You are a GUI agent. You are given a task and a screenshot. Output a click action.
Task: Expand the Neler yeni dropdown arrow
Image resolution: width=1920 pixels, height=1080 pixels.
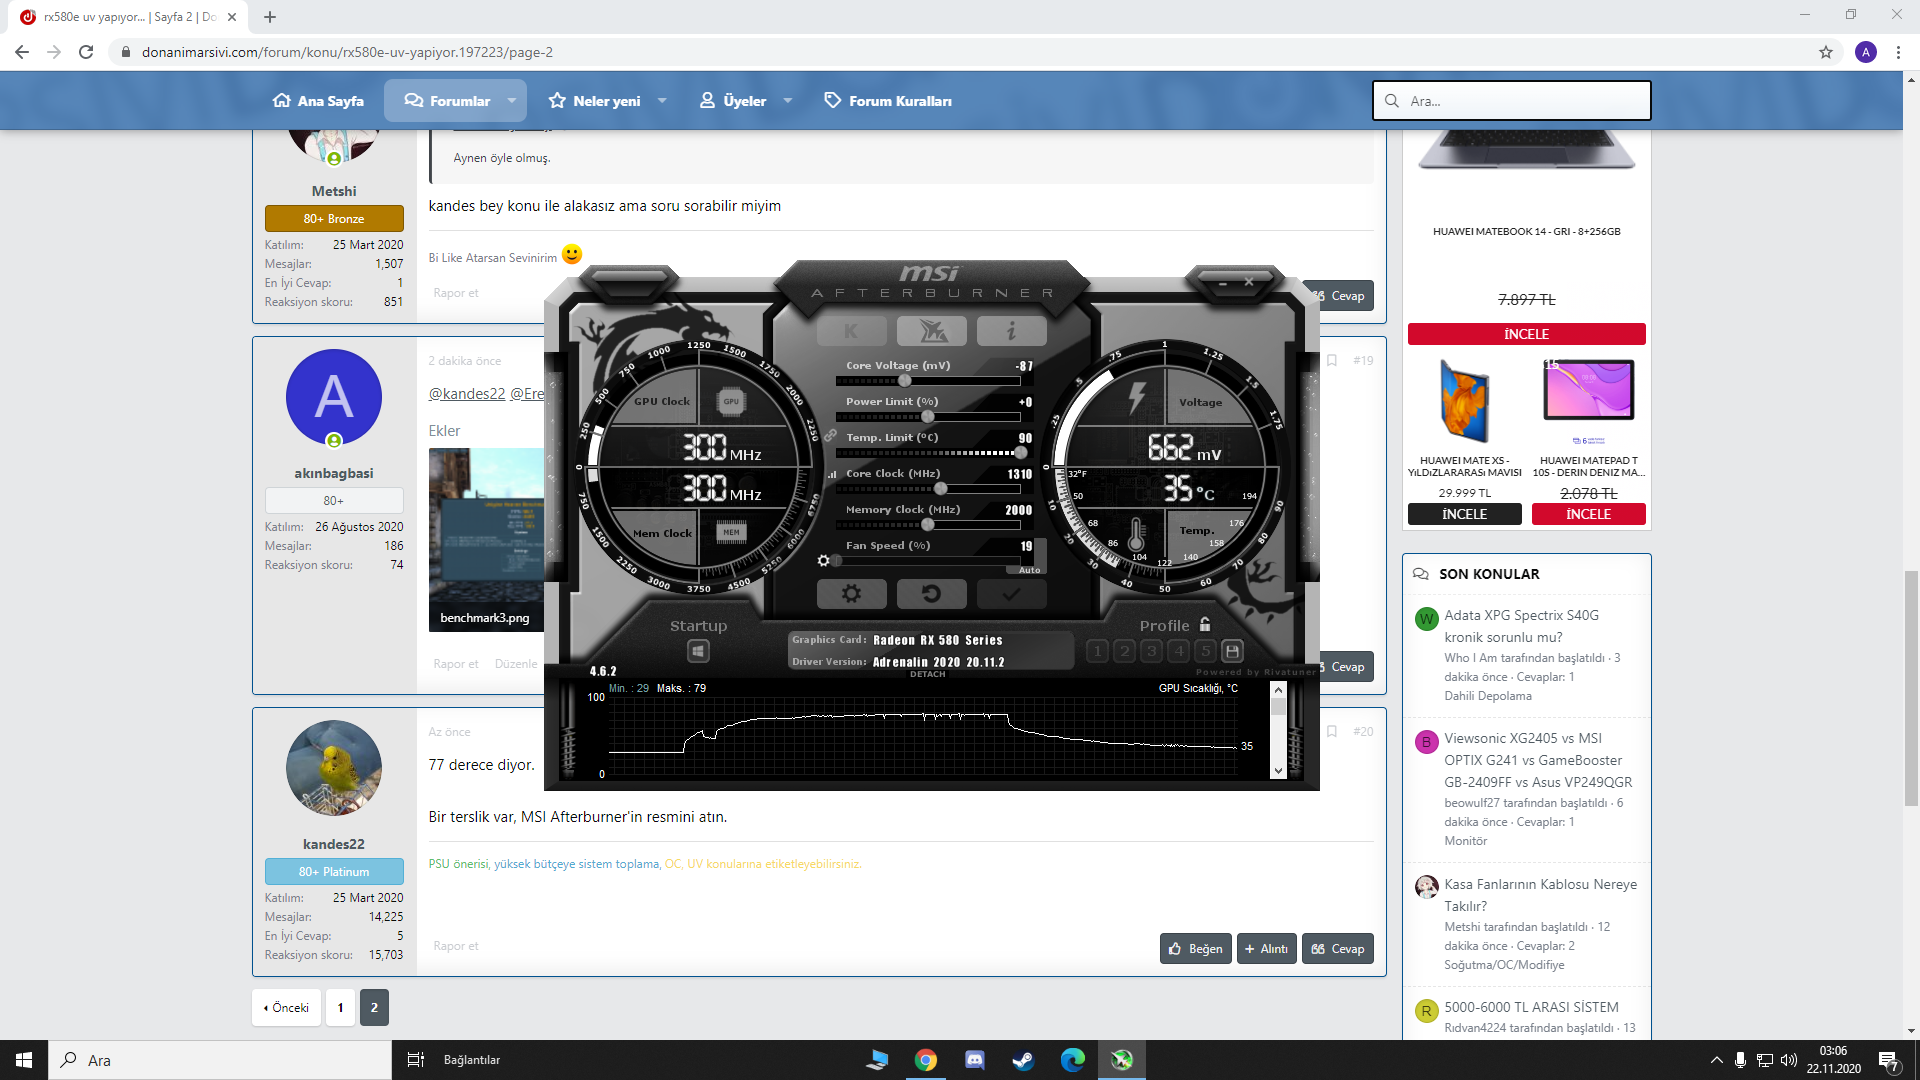coord(662,101)
